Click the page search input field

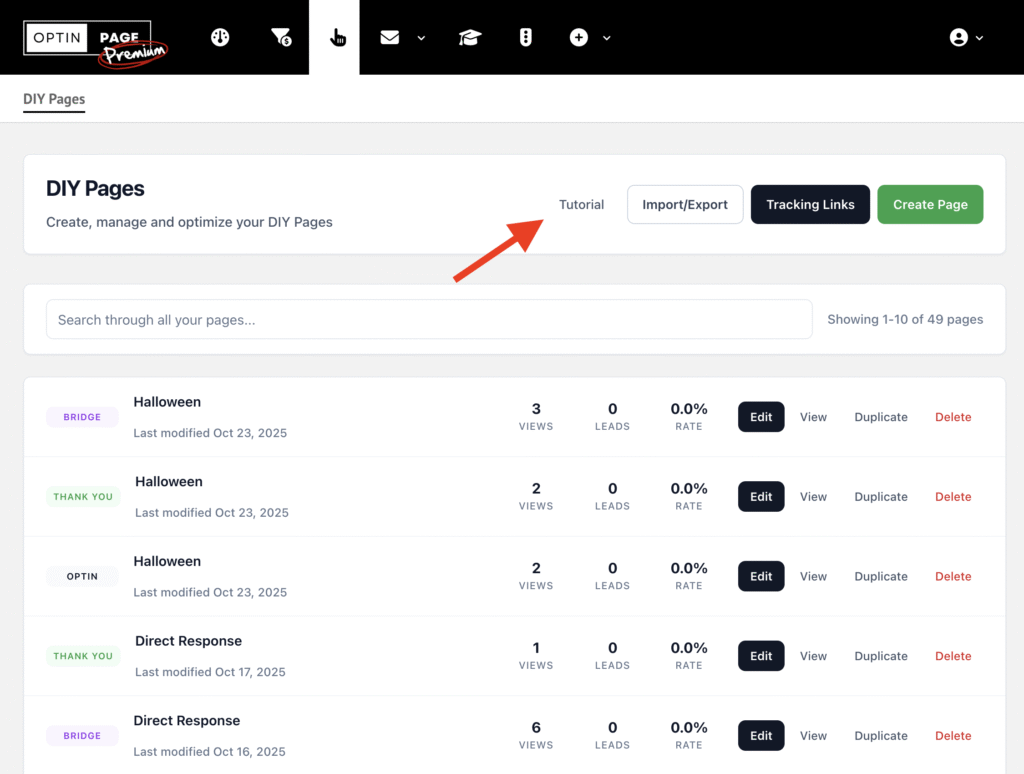429,319
